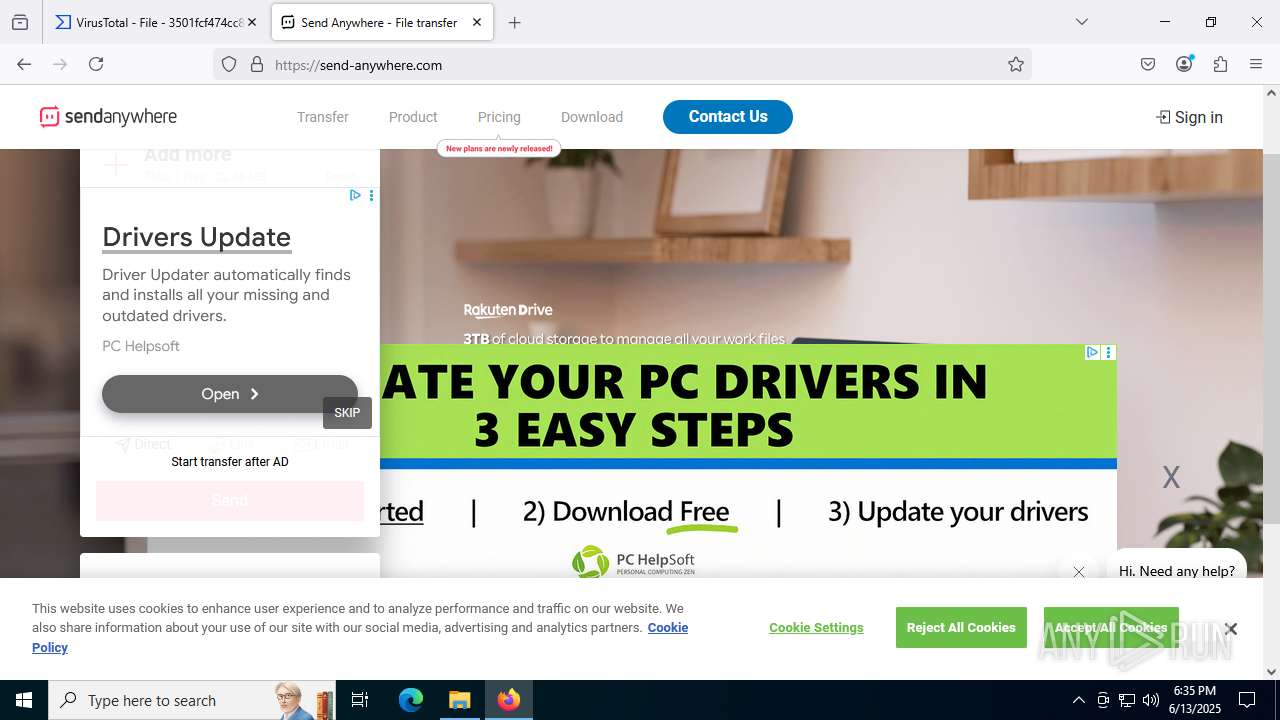Image resolution: width=1280 pixels, height=720 pixels.
Task: Click the taskbar search box
Action: pos(192,700)
